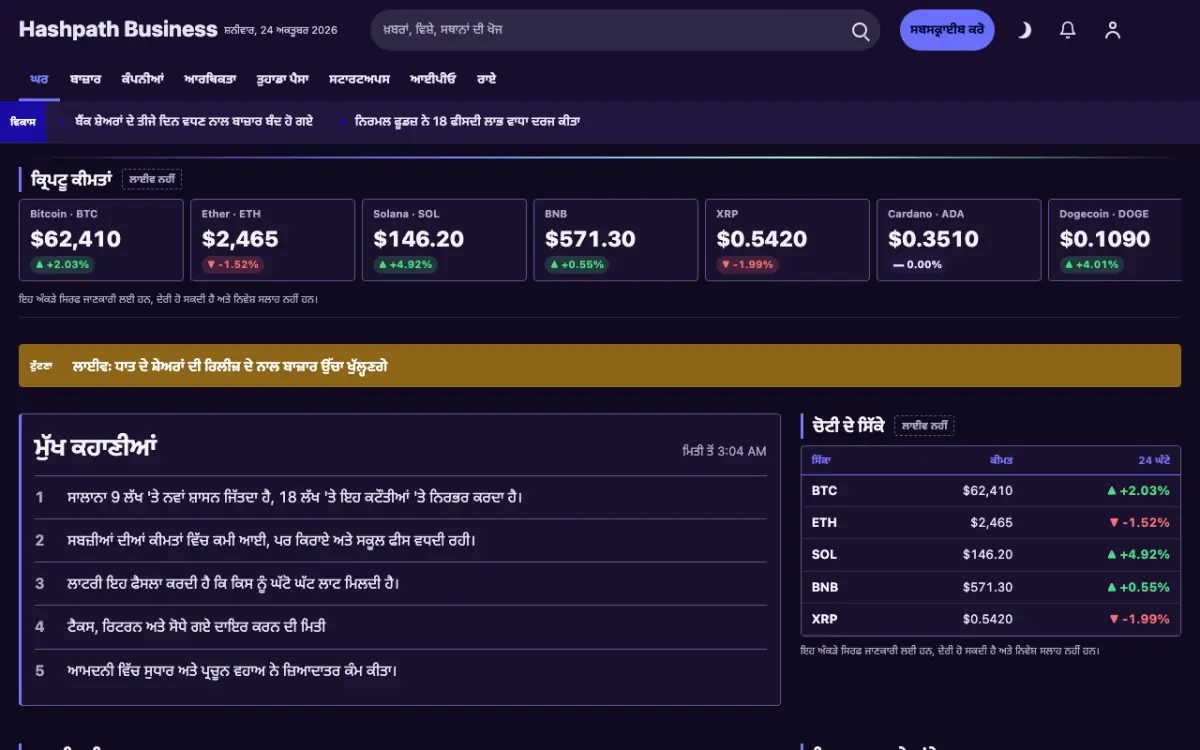Open story 4 about tax returns
This screenshot has height=750, width=1200.
click(x=196, y=627)
